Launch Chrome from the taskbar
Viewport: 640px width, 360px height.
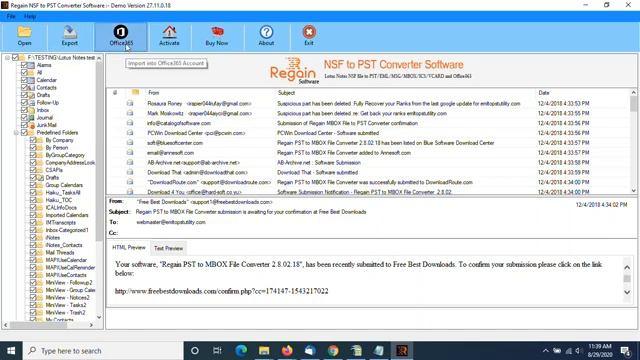(x=333, y=351)
